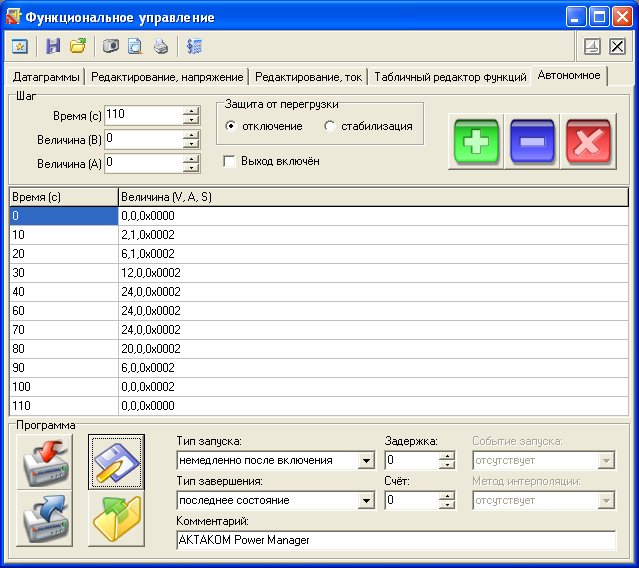
Task: Decrease Величина (А) with down arrow
Action: 191,168
